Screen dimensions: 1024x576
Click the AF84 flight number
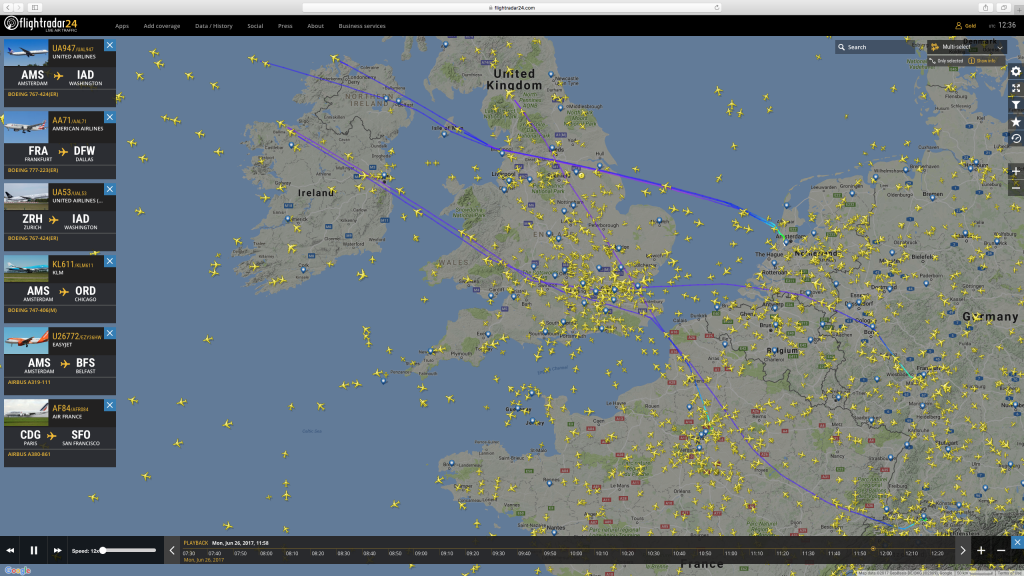[61, 408]
